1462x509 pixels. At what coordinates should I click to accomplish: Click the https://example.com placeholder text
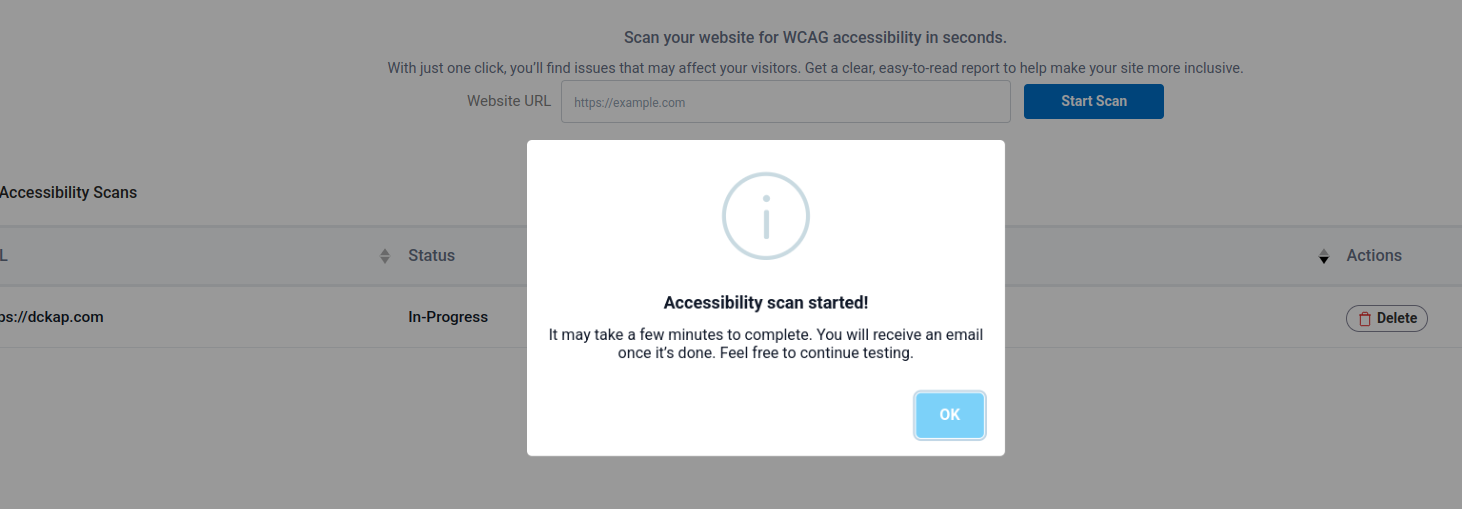click(x=629, y=102)
